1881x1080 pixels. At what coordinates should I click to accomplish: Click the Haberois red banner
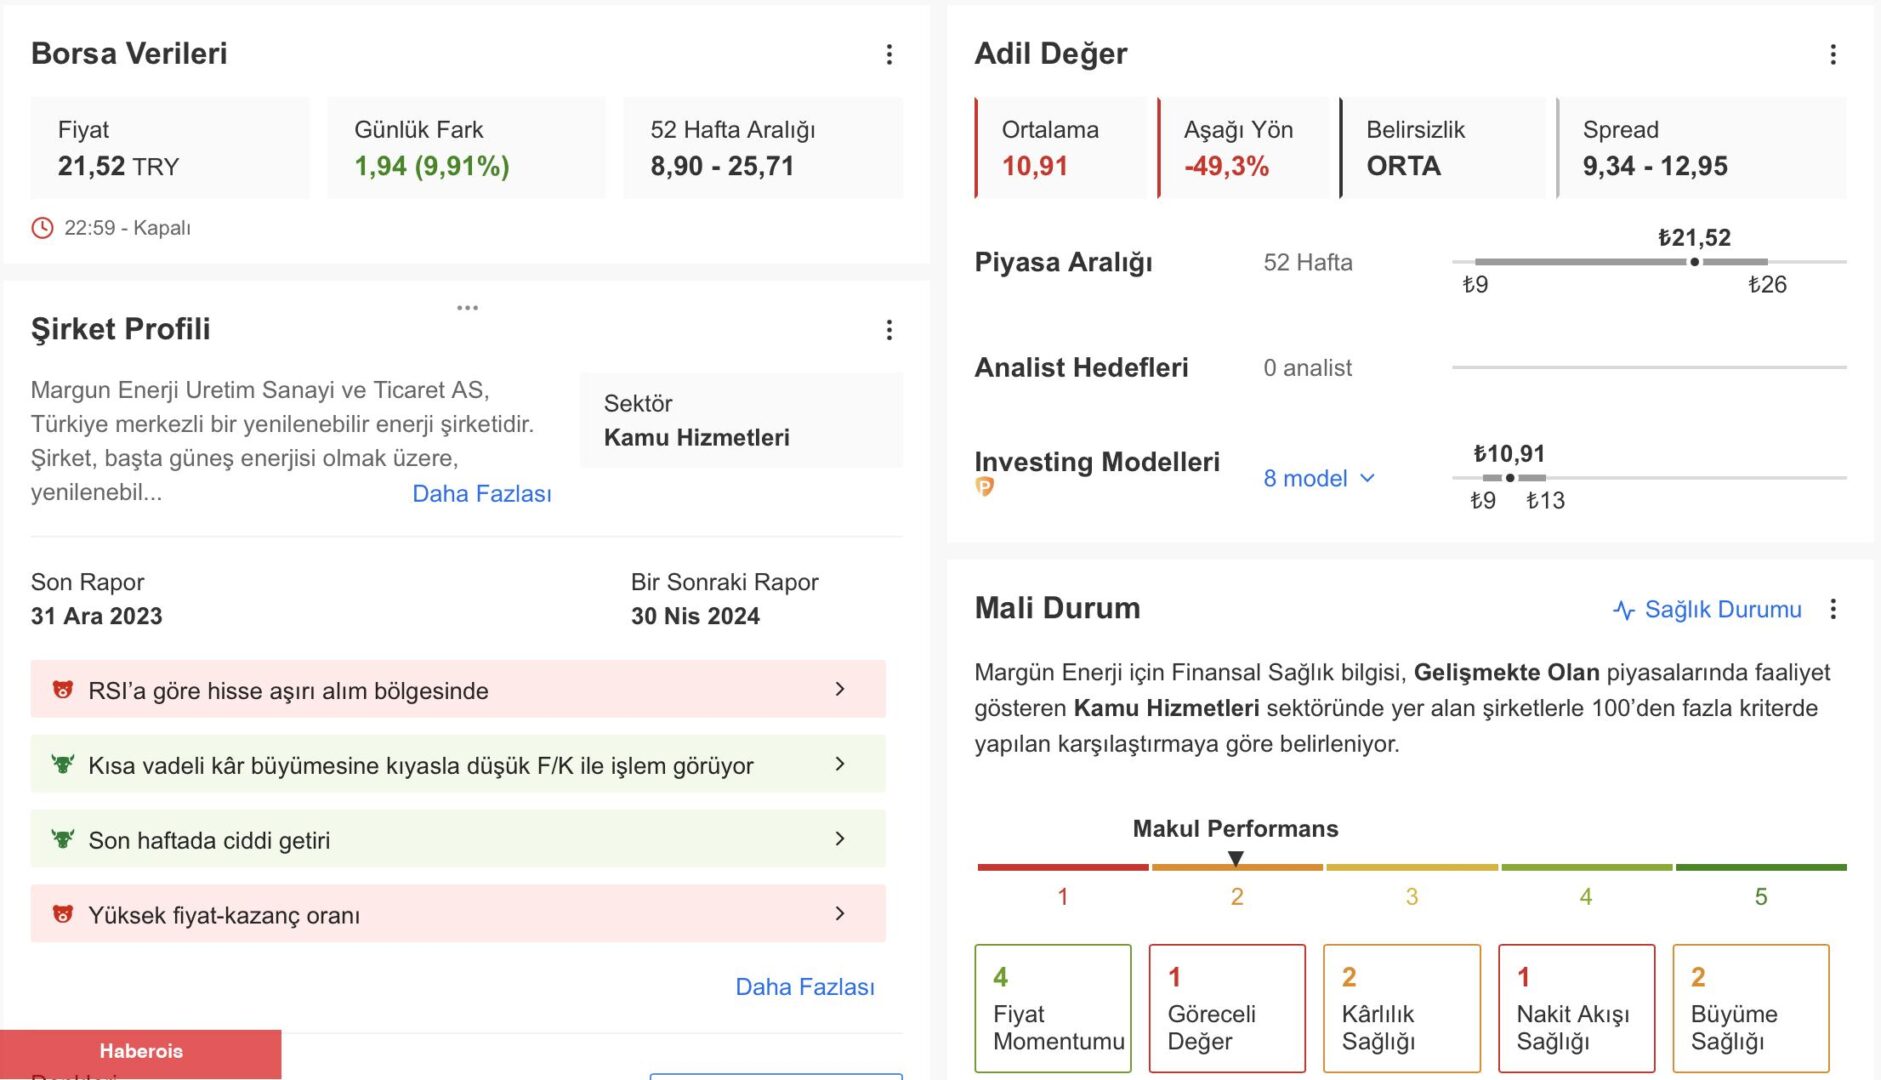[x=141, y=1051]
